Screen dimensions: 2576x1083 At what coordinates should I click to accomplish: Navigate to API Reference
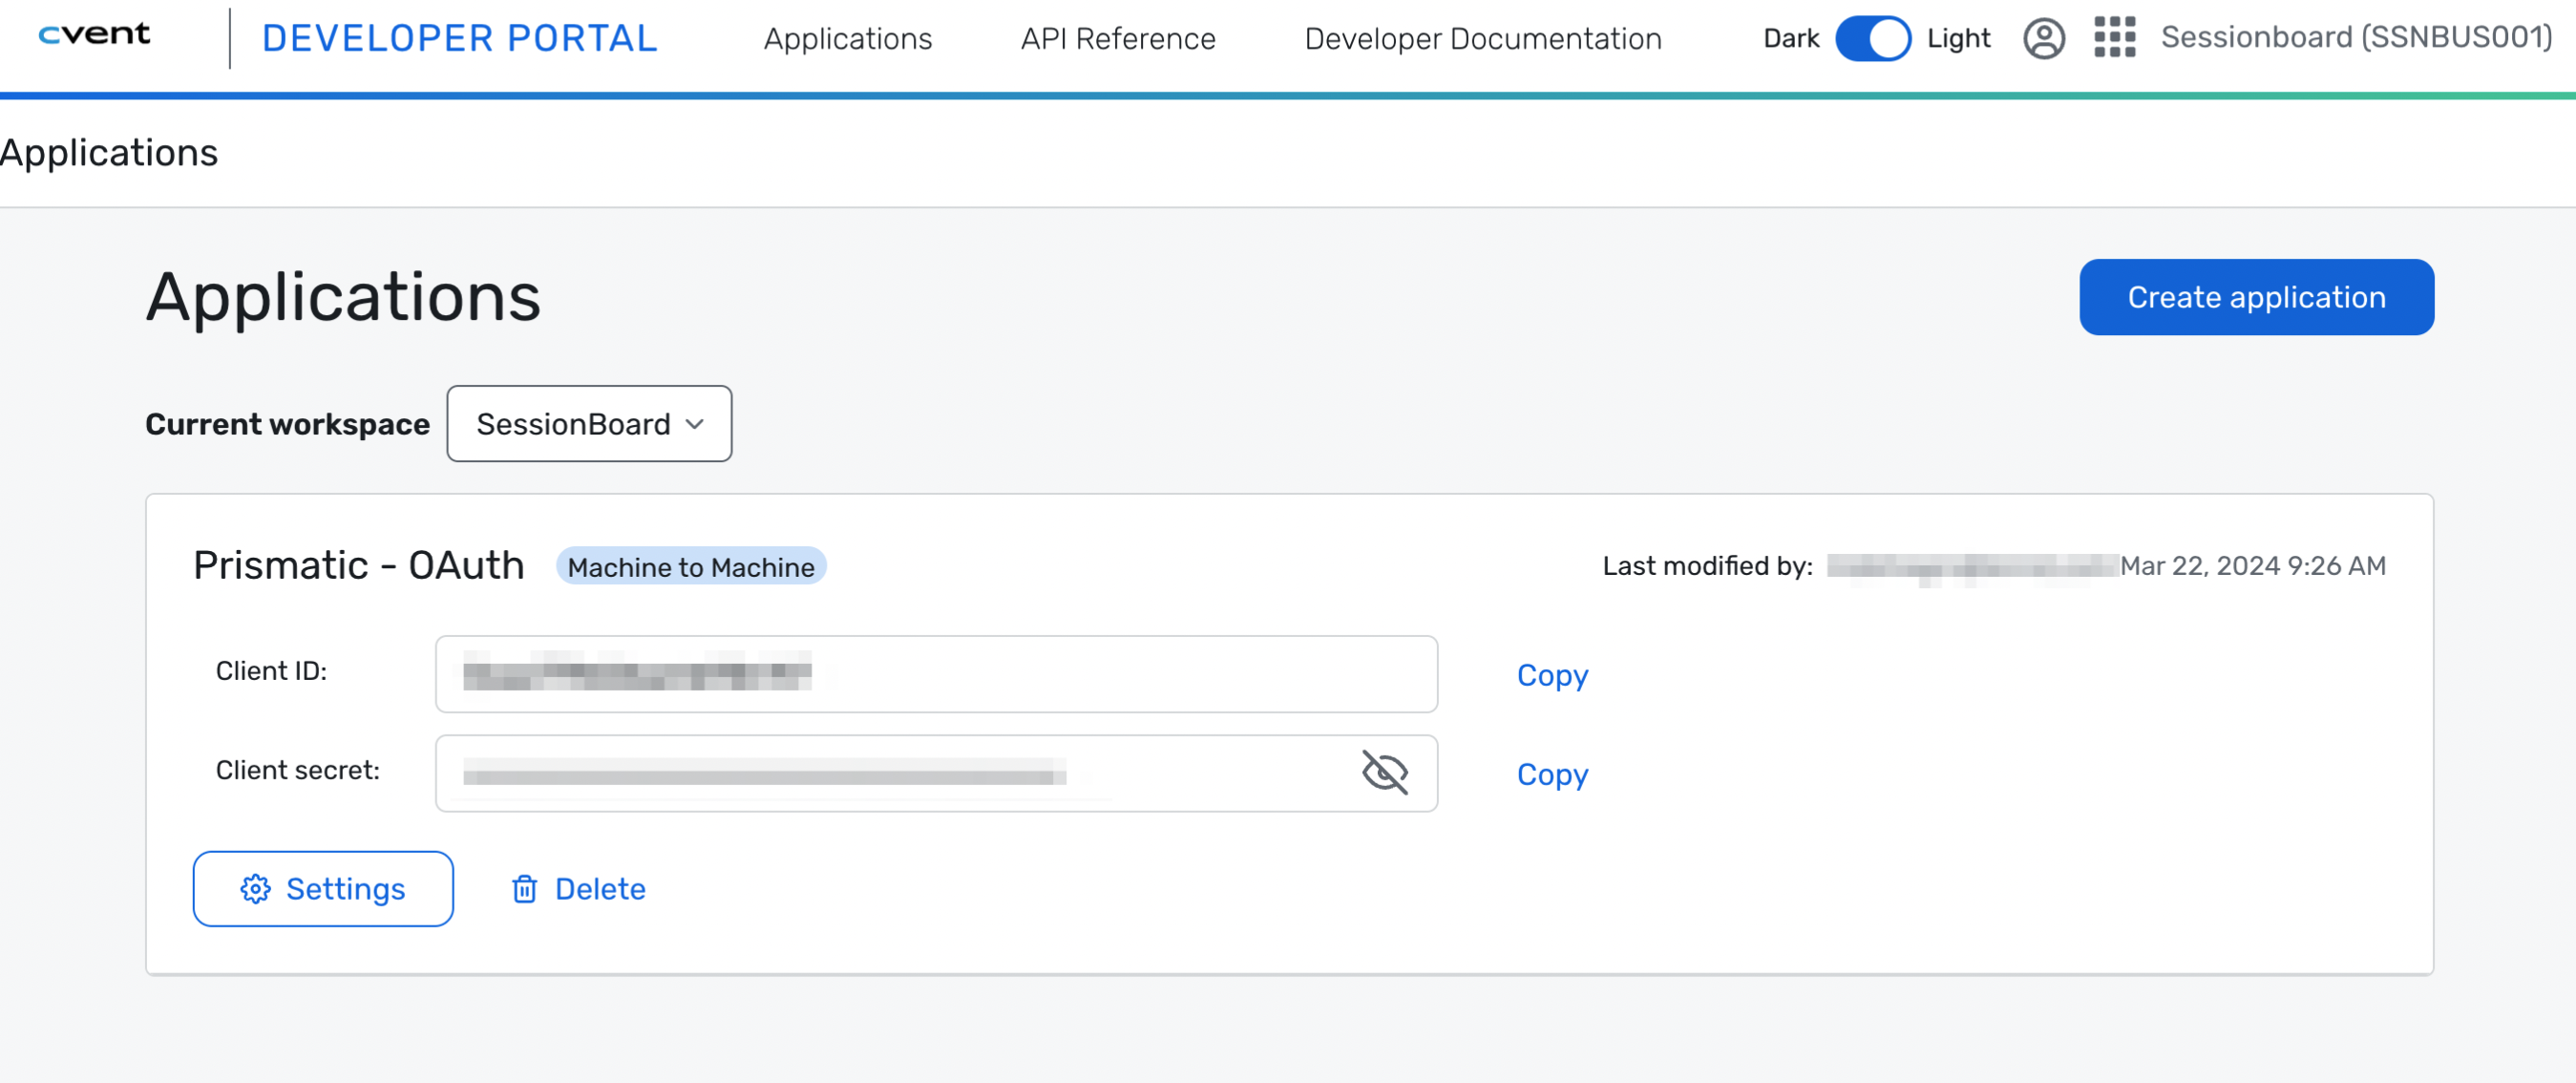coord(1117,39)
